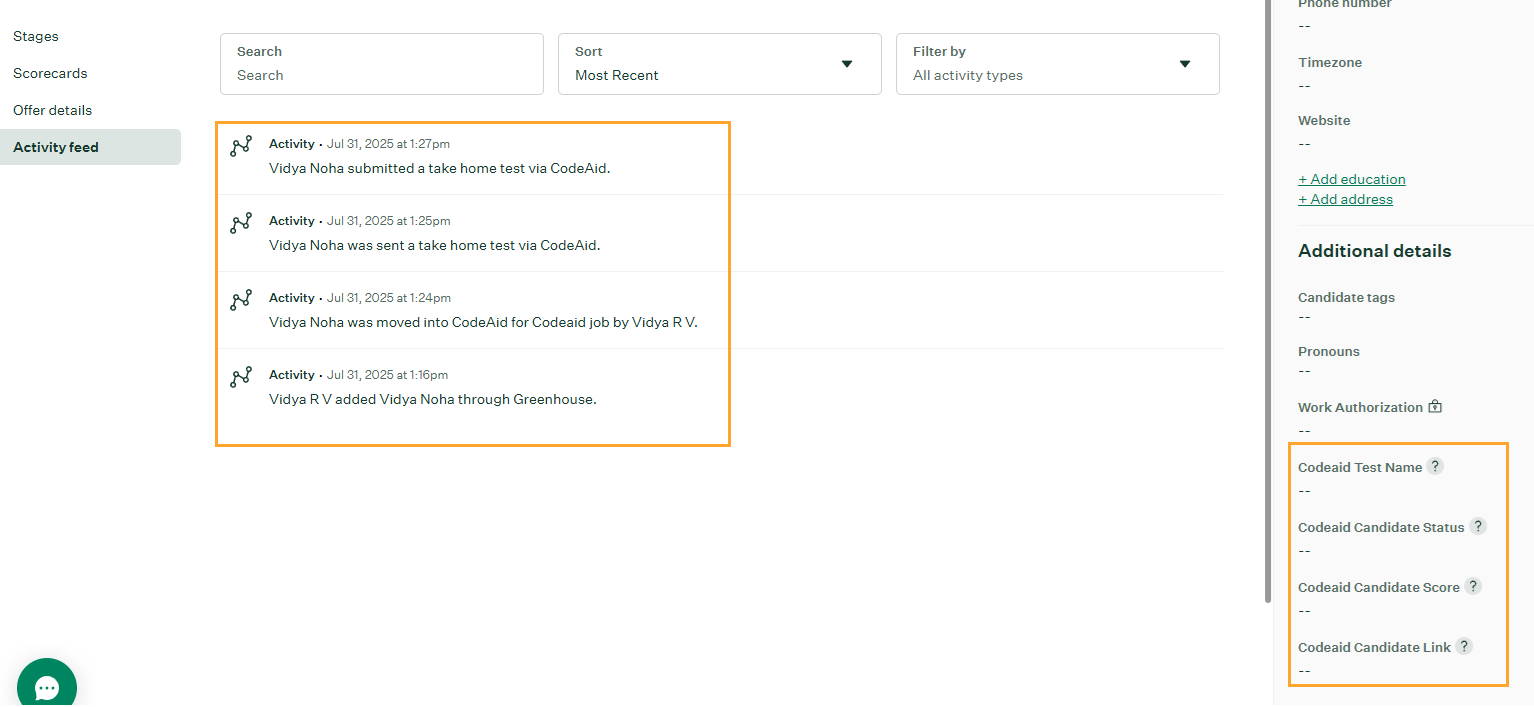
Task: Click the 'Codeaid Test Name' label
Action: (x=1360, y=467)
